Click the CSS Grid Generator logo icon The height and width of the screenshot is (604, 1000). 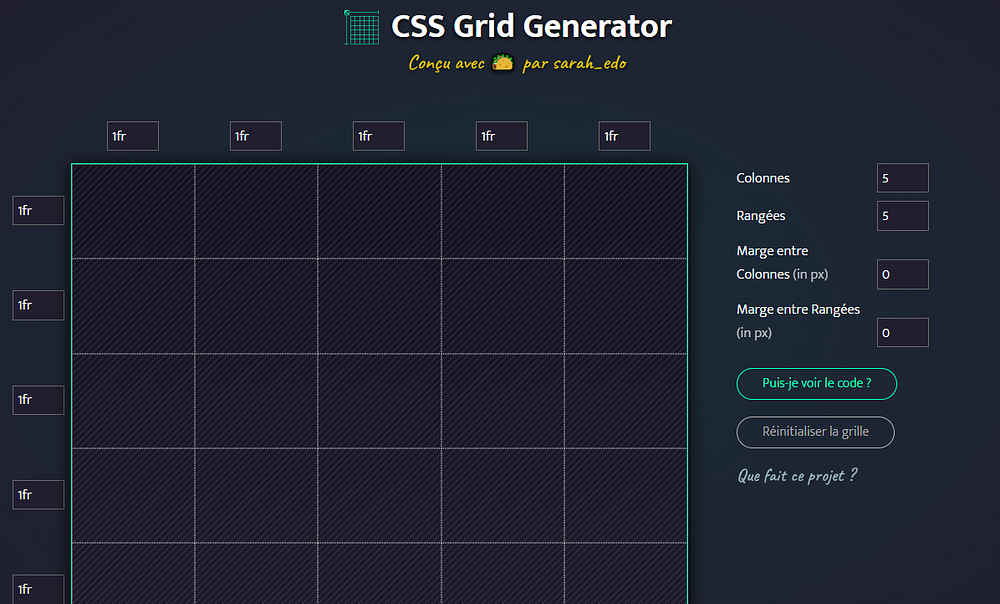coord(362,27)
